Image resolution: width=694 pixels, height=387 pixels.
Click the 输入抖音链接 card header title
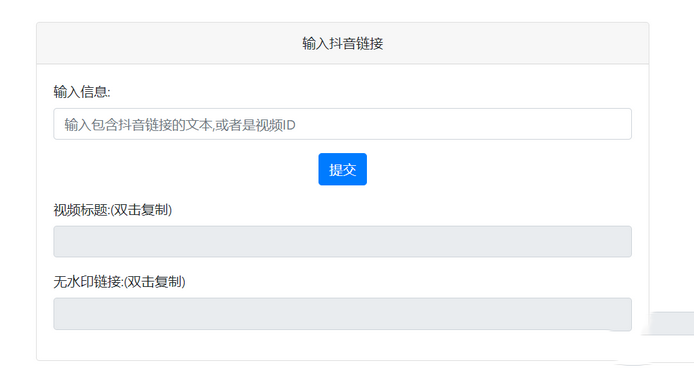click(343, 43)
